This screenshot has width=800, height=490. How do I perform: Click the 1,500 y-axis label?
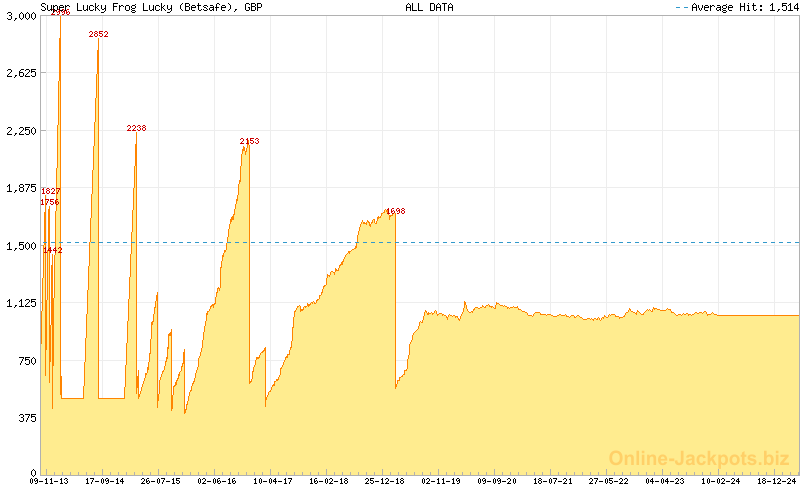22,246
